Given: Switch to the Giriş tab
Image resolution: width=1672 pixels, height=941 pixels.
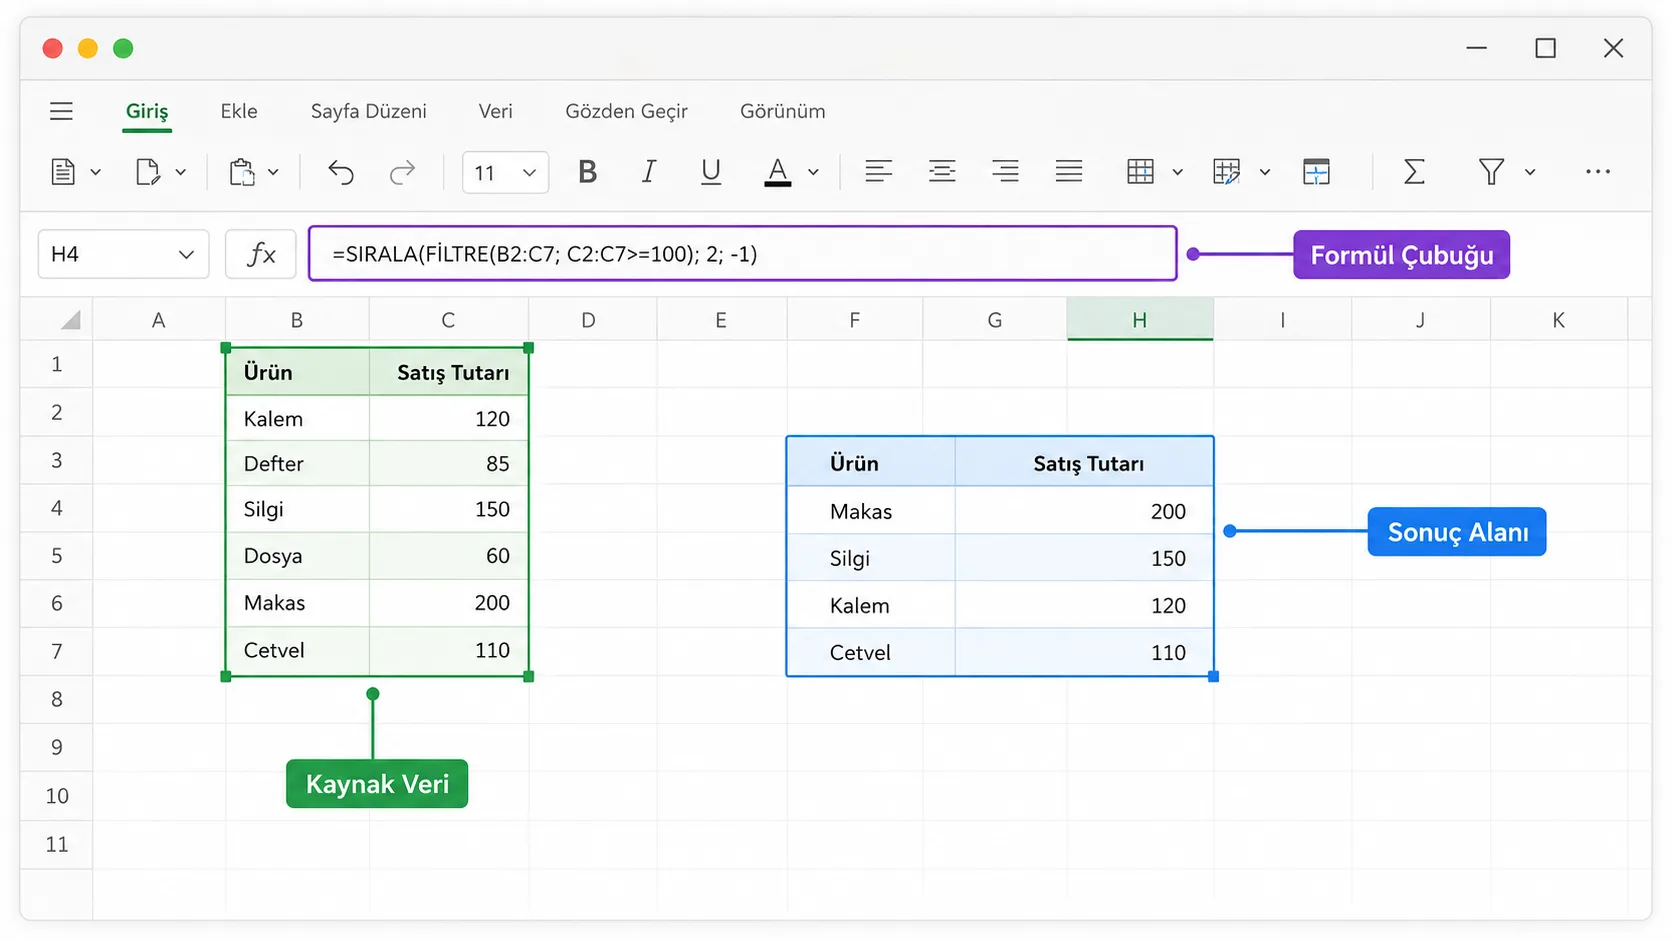Looking at the screenshot, I should click(147, 111).
